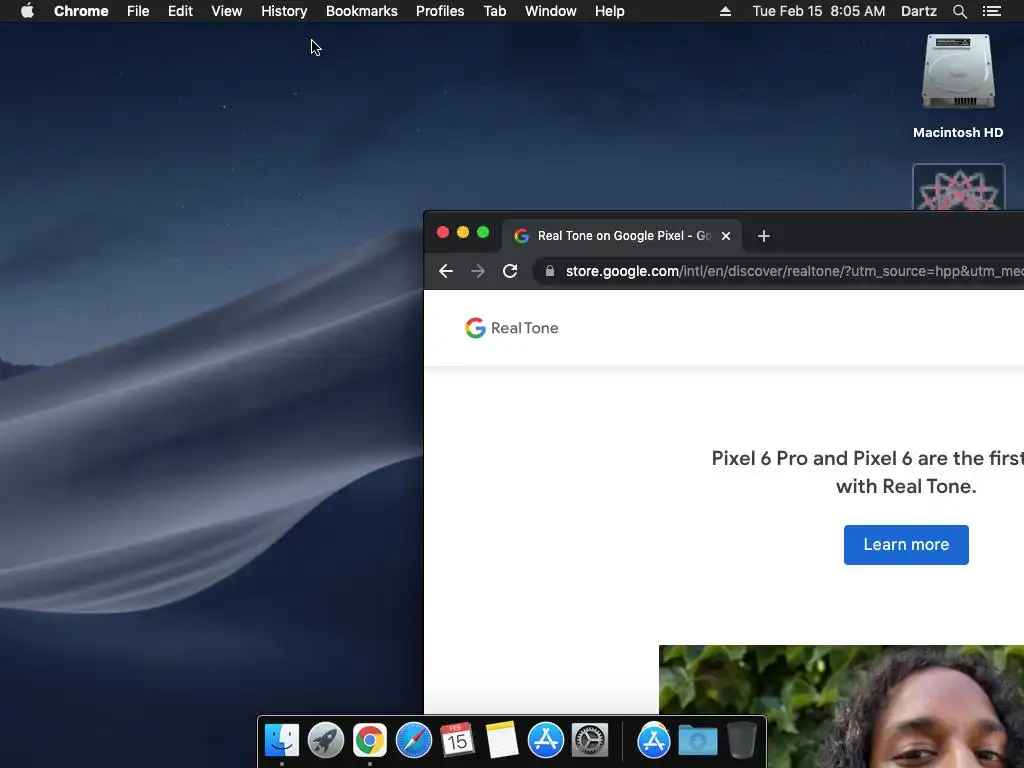Open System Preferences gear in Dock
This screenshot has width=1024, height=768.
590,740
